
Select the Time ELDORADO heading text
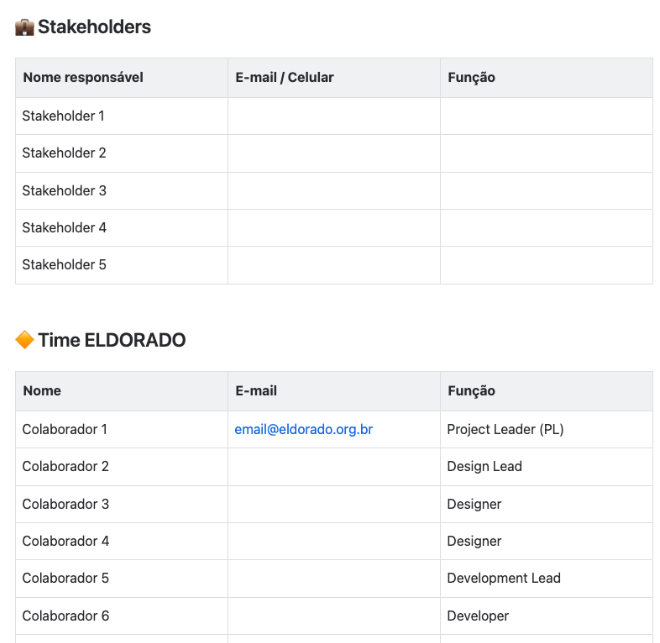point(112,340)
